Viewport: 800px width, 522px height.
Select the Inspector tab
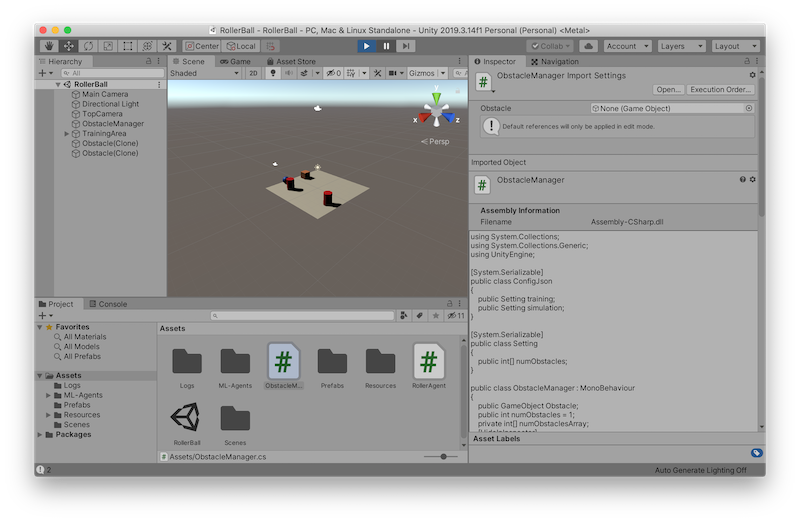495,61
